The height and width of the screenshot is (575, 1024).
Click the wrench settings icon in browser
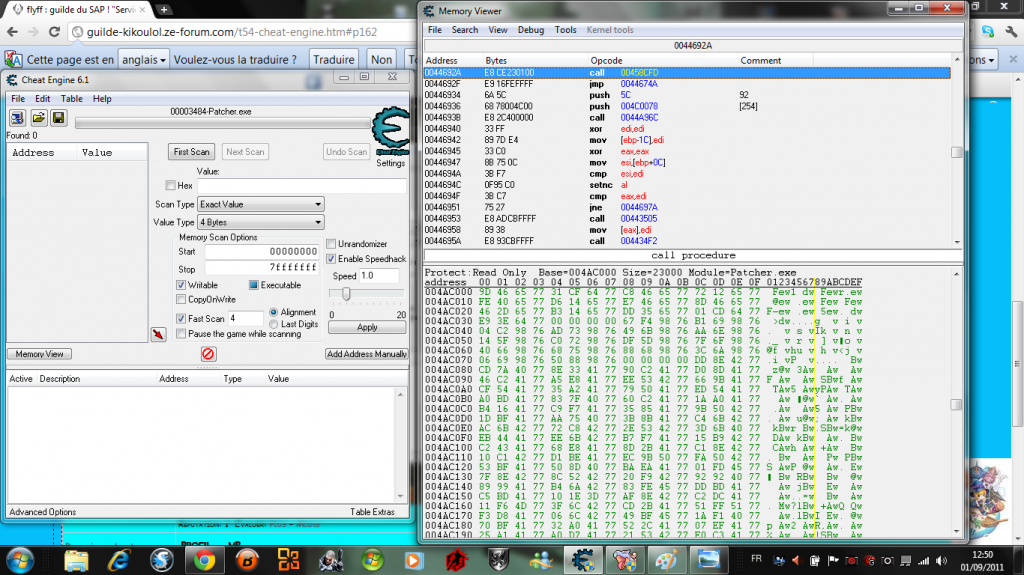coord(1012,31)
